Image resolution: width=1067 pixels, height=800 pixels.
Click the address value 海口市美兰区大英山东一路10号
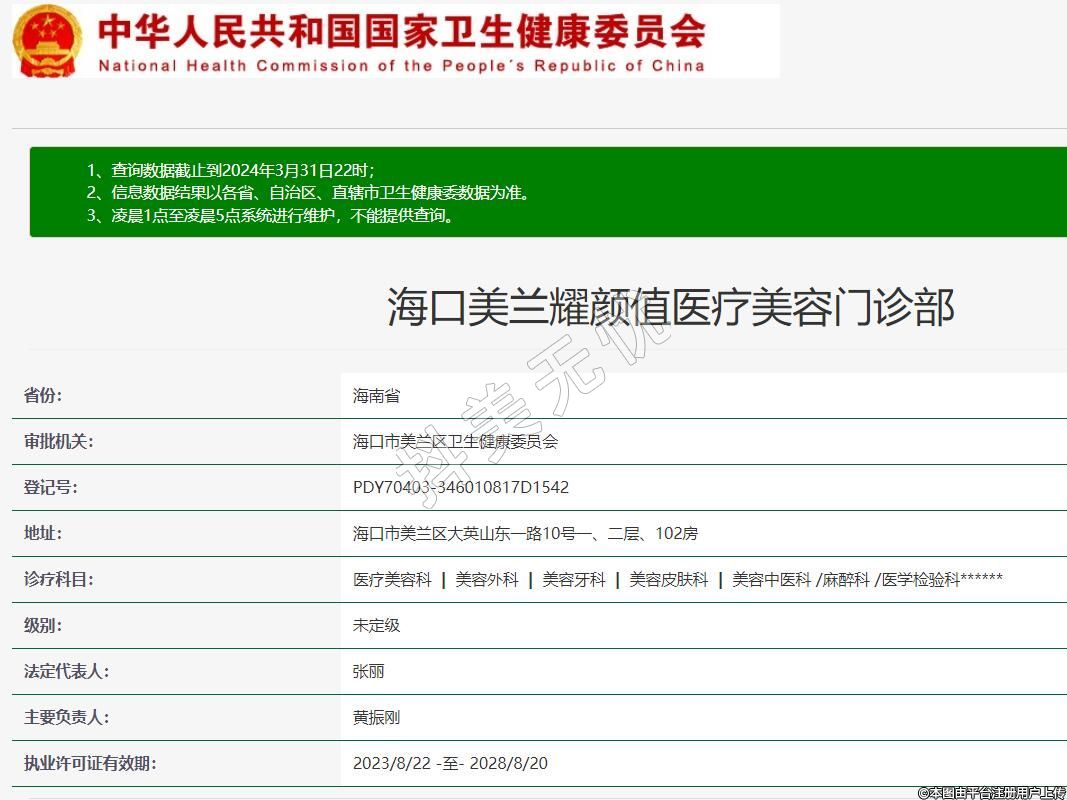[525, 534]
